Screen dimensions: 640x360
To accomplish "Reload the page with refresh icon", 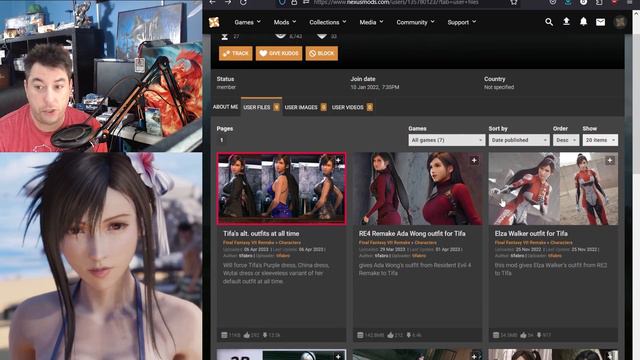I will tap(243, 2).
